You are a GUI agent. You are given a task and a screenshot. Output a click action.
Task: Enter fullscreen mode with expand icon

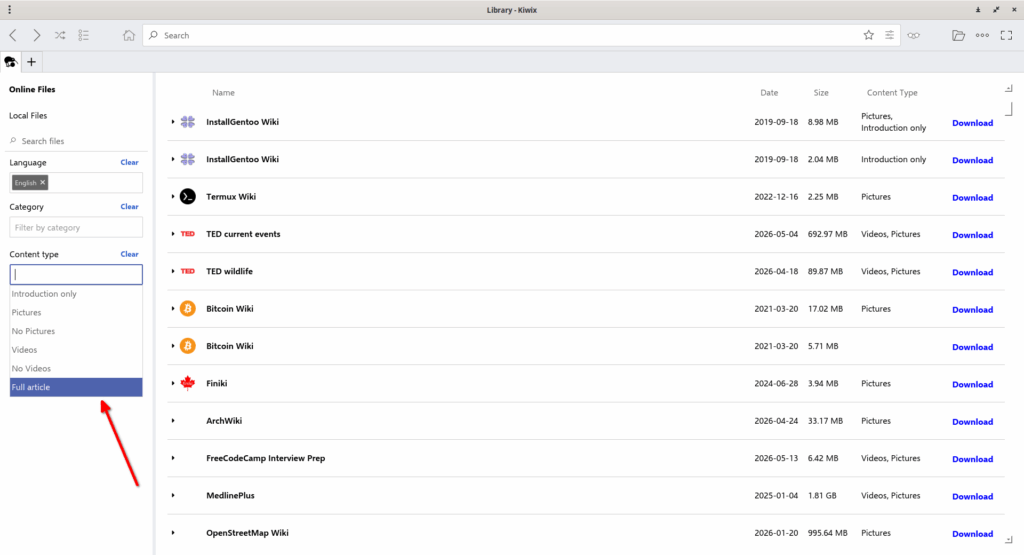(1006, 35)
